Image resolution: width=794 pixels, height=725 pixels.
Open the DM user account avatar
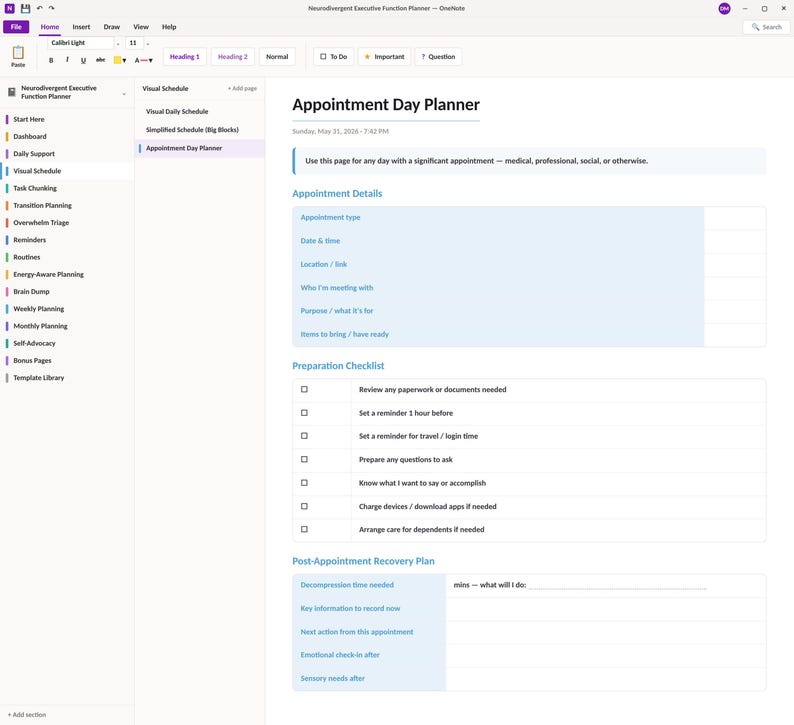725,9
